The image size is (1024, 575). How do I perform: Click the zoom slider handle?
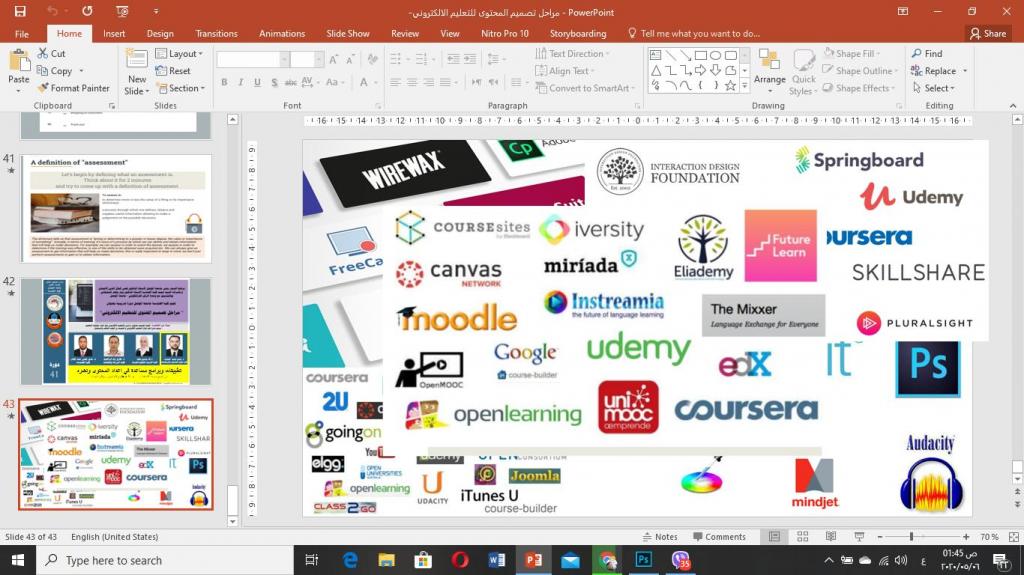(912, 537)
